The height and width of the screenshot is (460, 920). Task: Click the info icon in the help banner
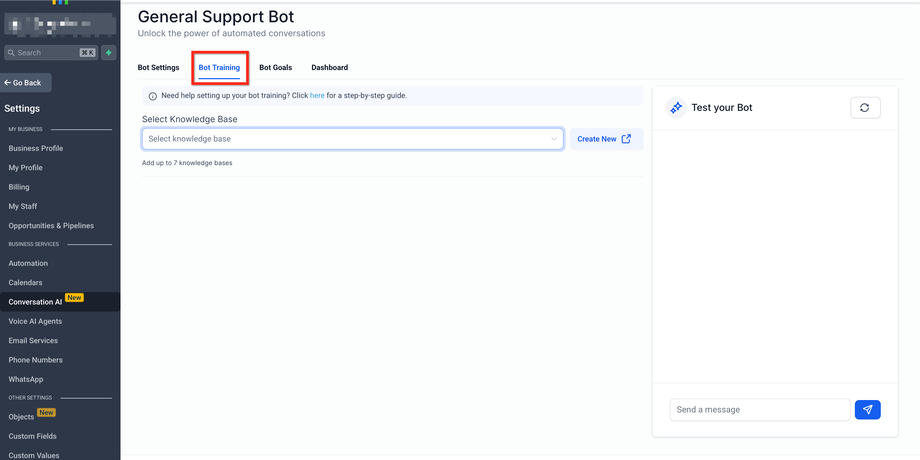click(152, 96)
